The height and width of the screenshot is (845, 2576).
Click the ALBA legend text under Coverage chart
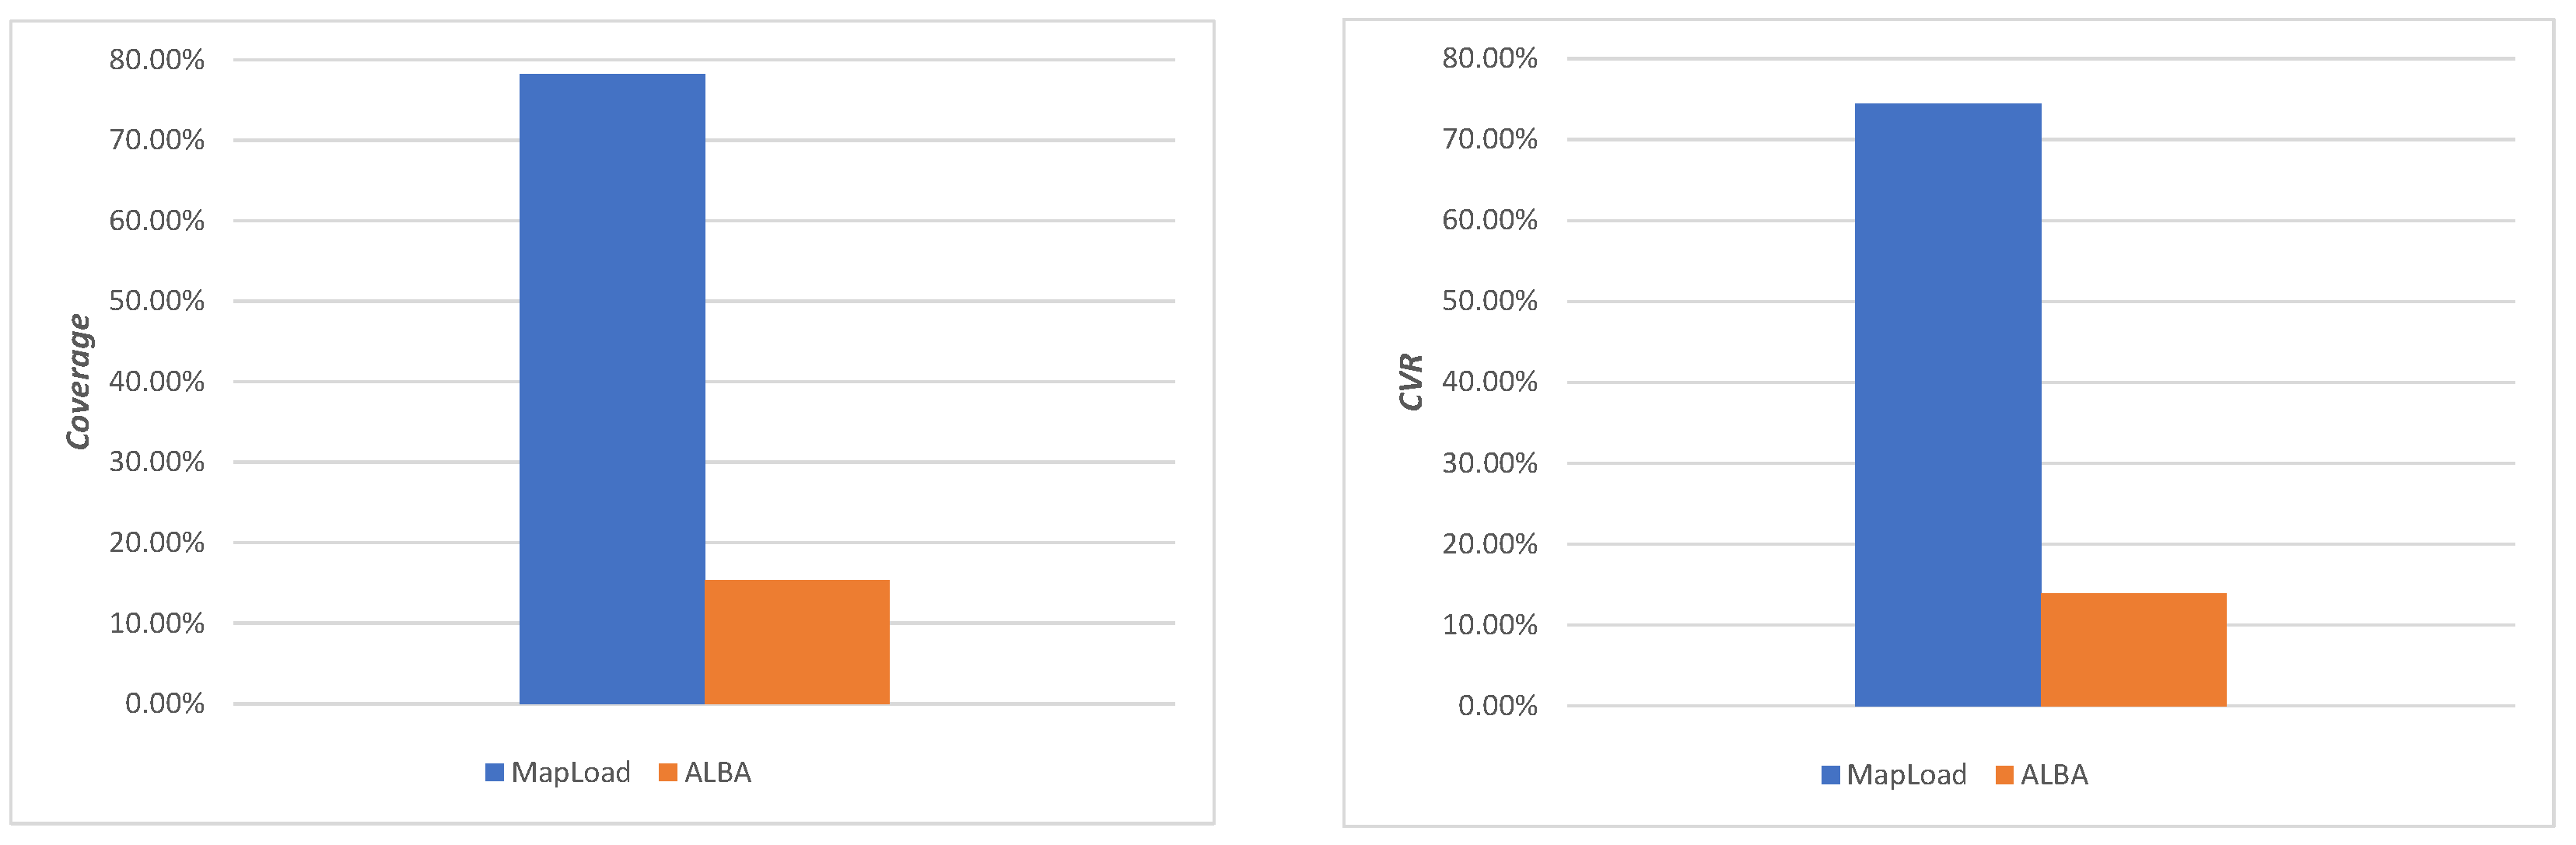pos(717,772)
